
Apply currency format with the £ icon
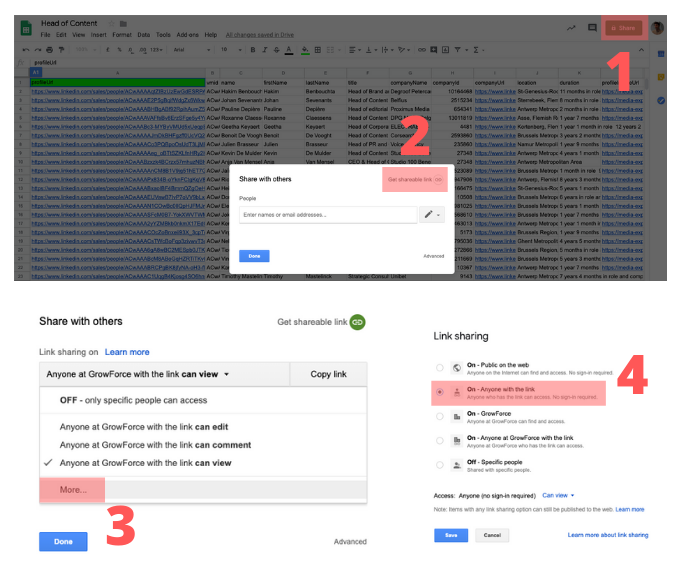pyautogui.click(x=108, y=50)
